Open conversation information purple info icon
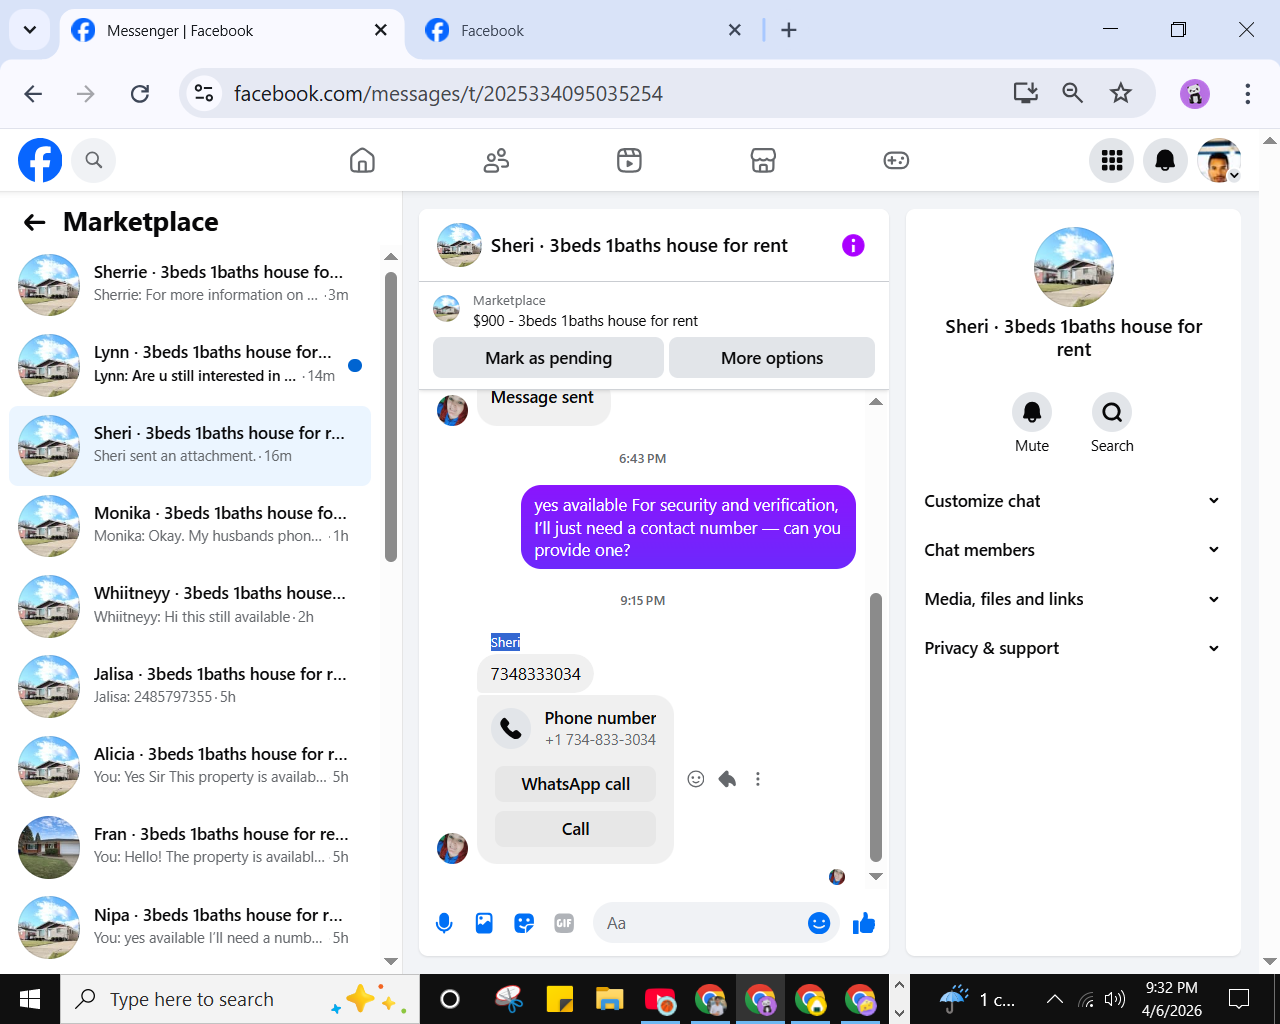 click(853, 245)
